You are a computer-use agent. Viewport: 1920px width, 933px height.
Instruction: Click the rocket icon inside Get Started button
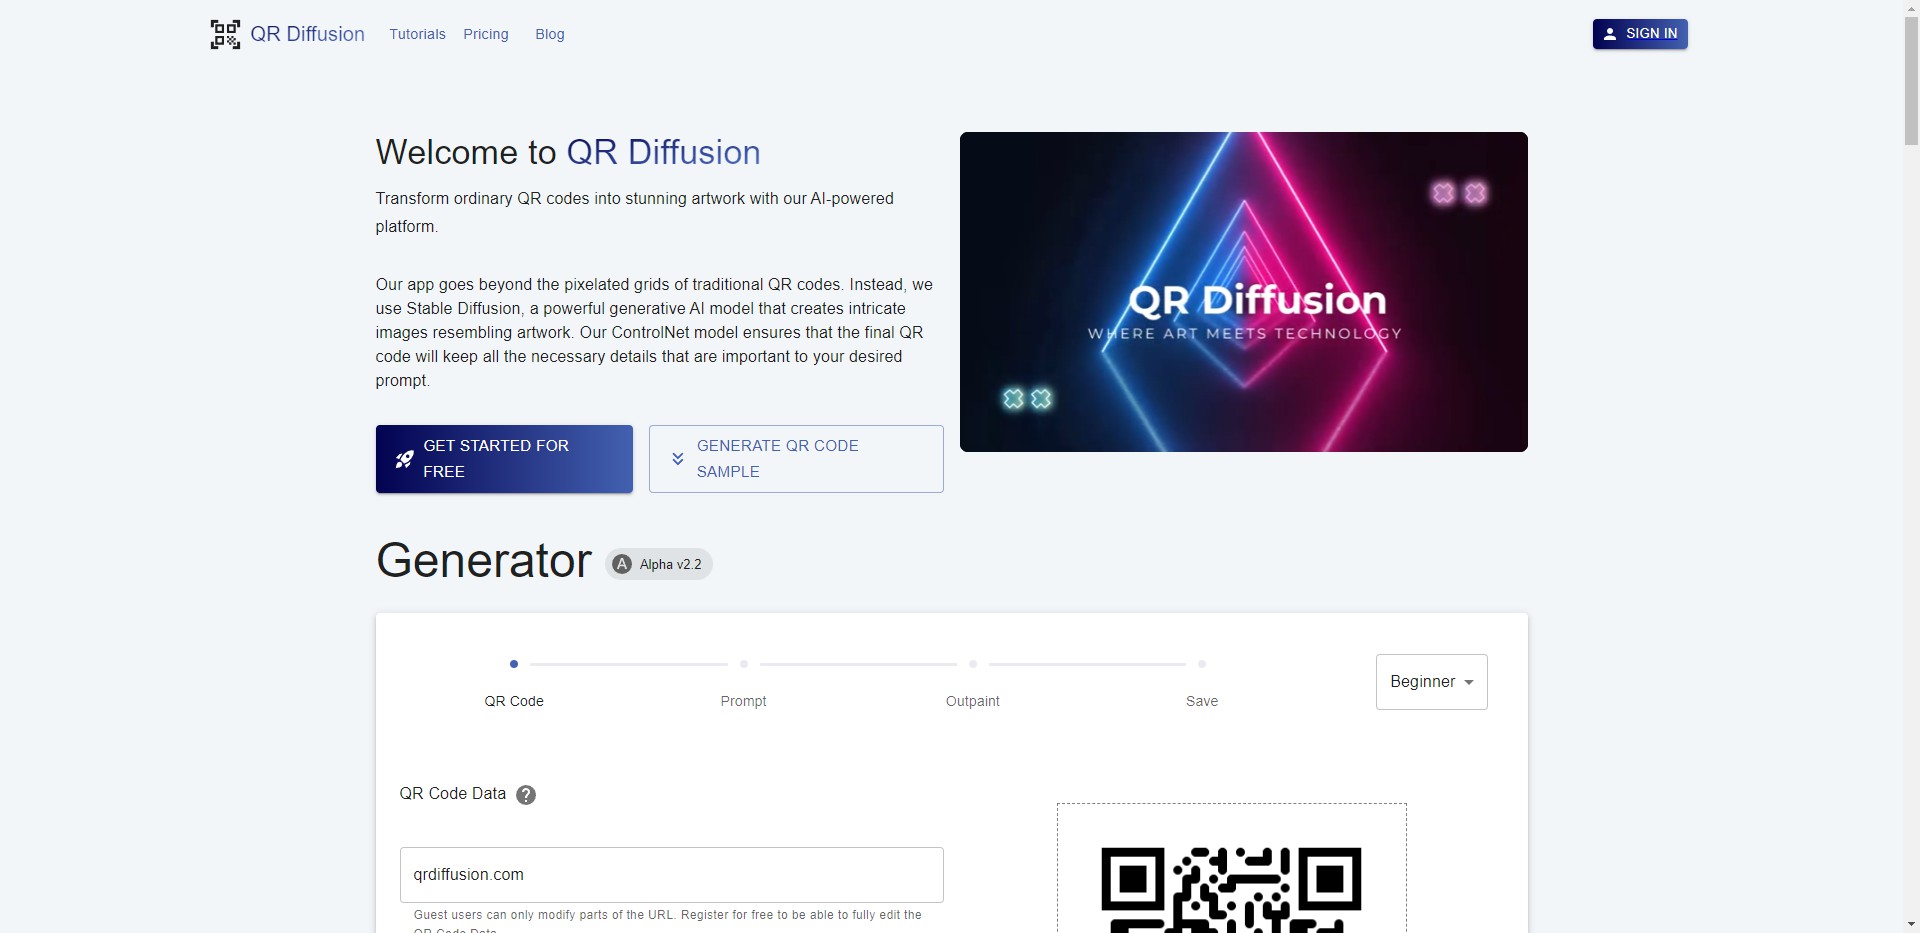click(404, 459)
